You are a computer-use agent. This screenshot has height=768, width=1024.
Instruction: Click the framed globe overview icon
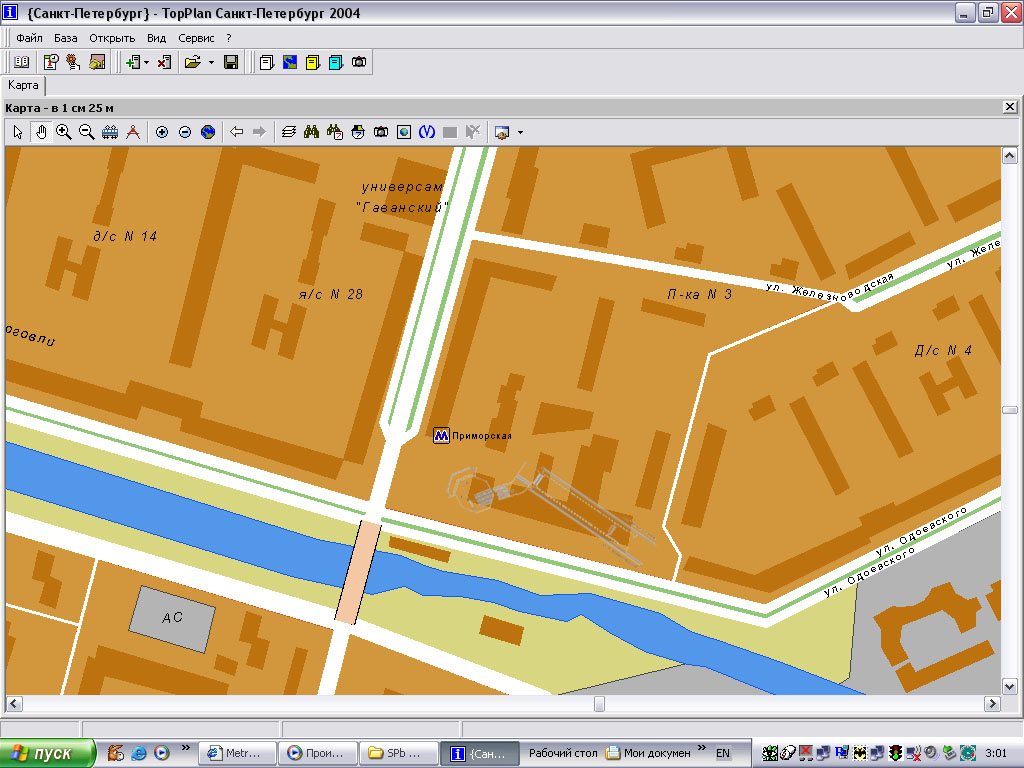pyautogui.click(x=404, y=132)
